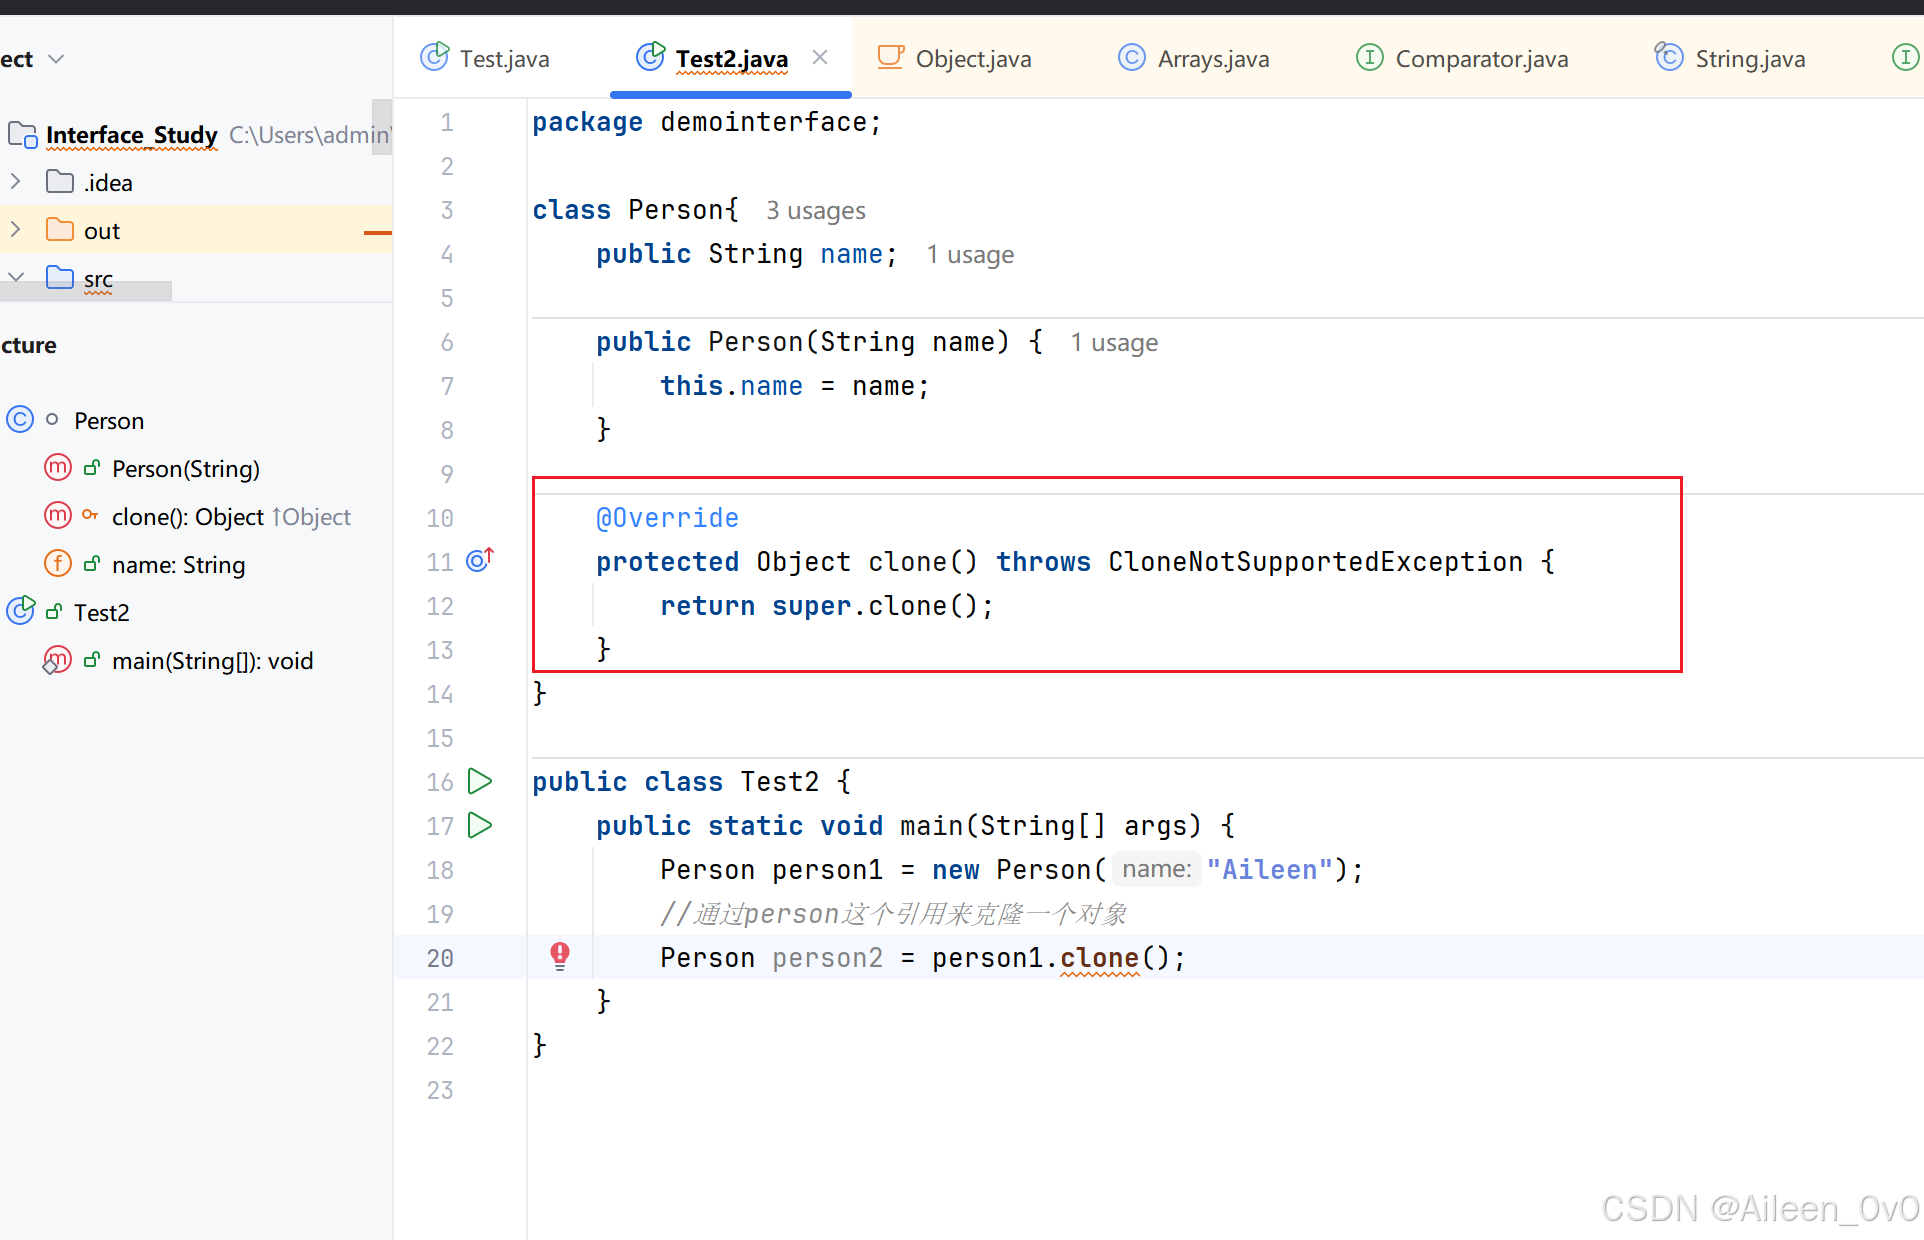The width and height of the screenshot is (1924, 1240).
Task: Click line number 20 in the gutter
Action: point(440,958)
